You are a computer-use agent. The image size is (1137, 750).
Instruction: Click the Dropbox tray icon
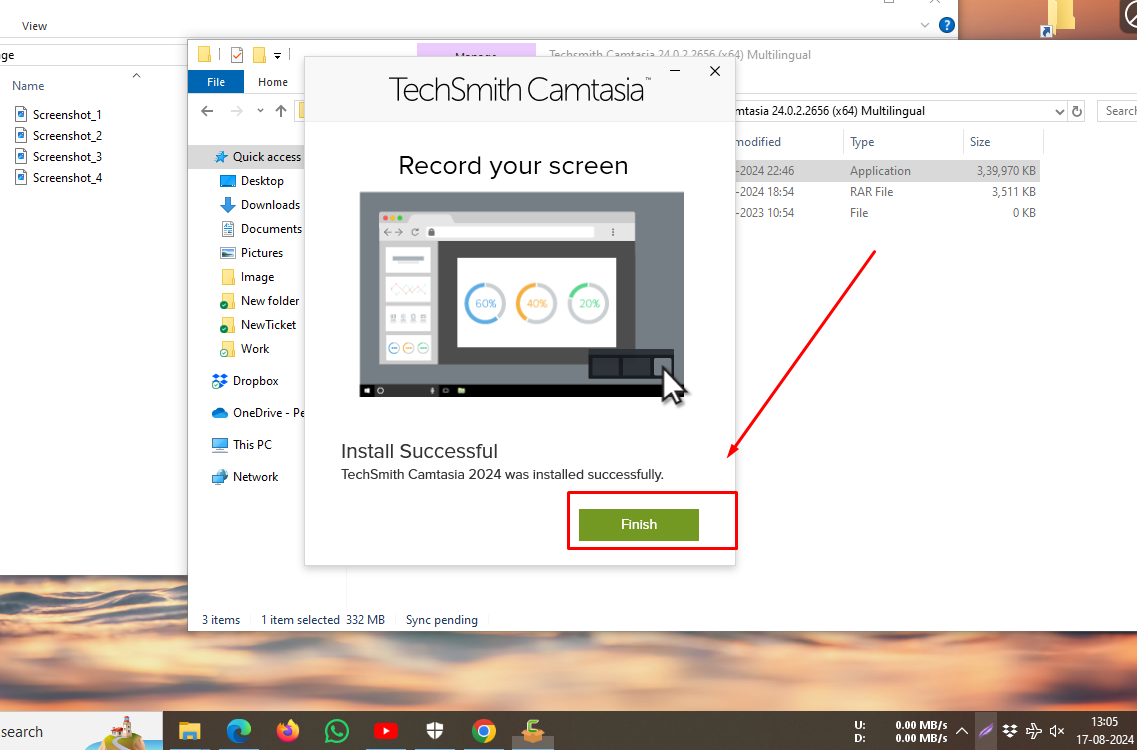pos(1009,731)
